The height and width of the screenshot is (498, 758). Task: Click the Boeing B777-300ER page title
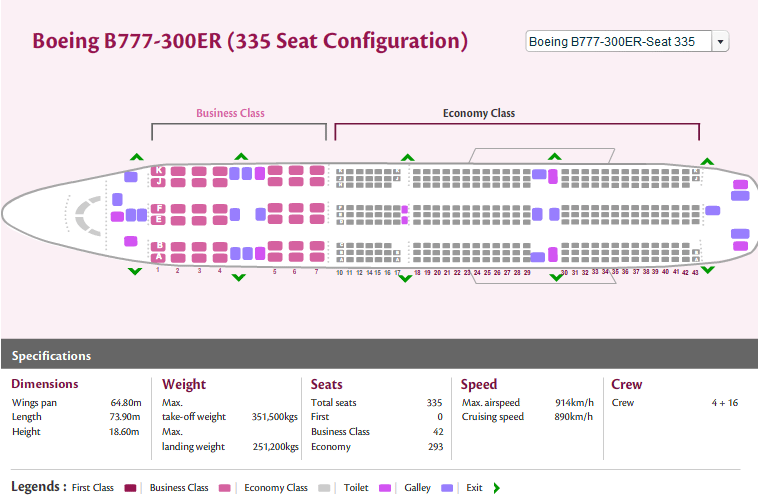point(250,41)
